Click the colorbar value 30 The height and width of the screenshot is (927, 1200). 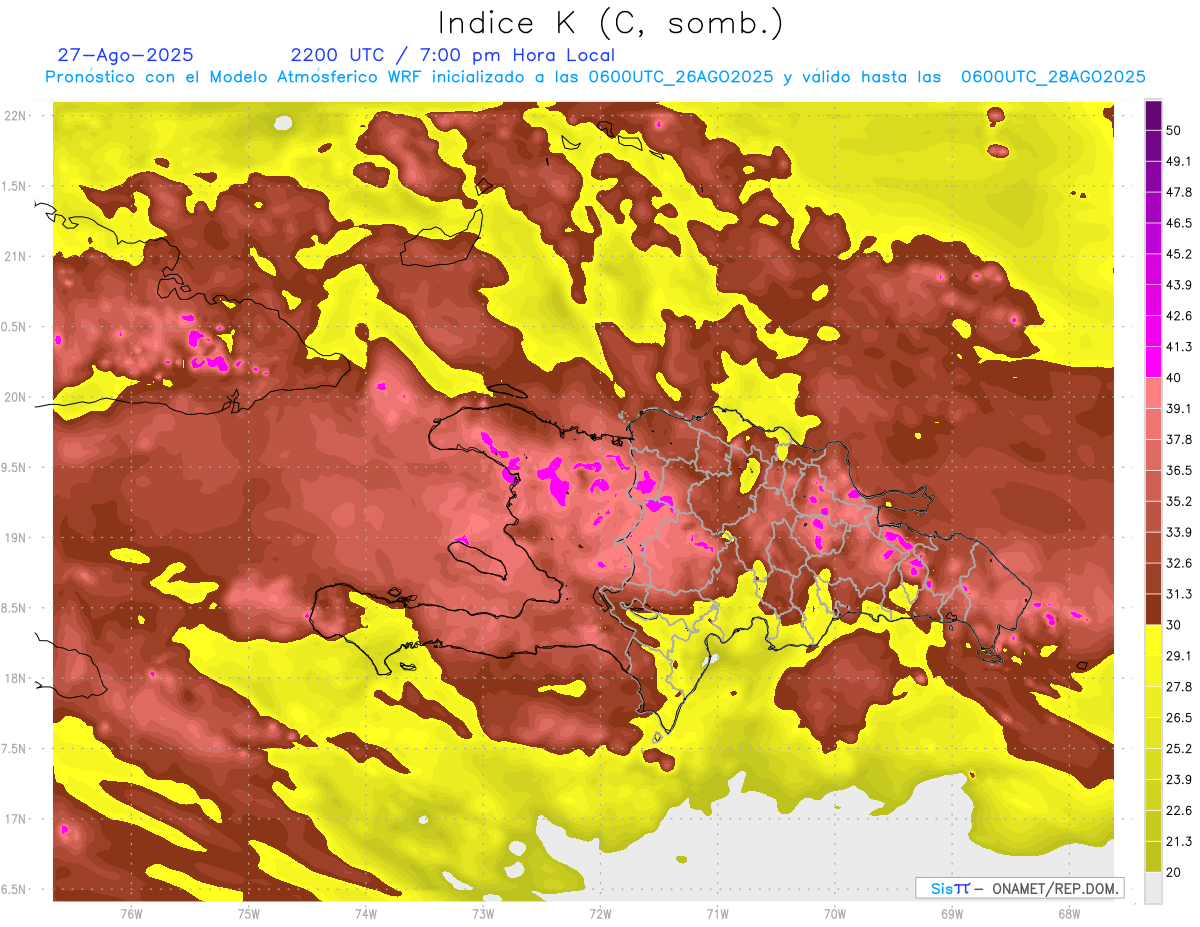[x=1175, y=625]
